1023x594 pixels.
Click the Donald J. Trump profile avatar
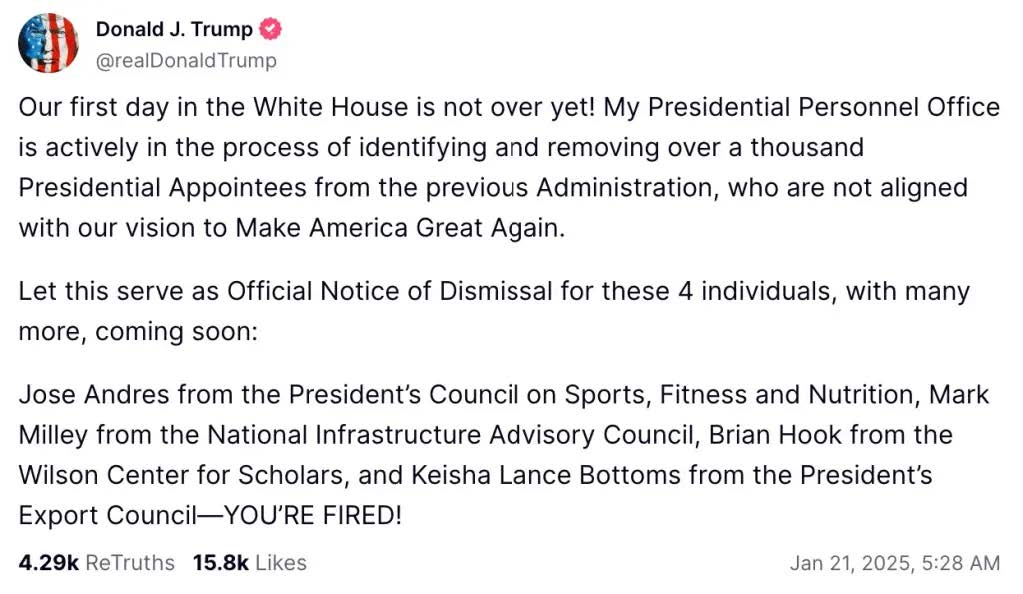point(48,44)
